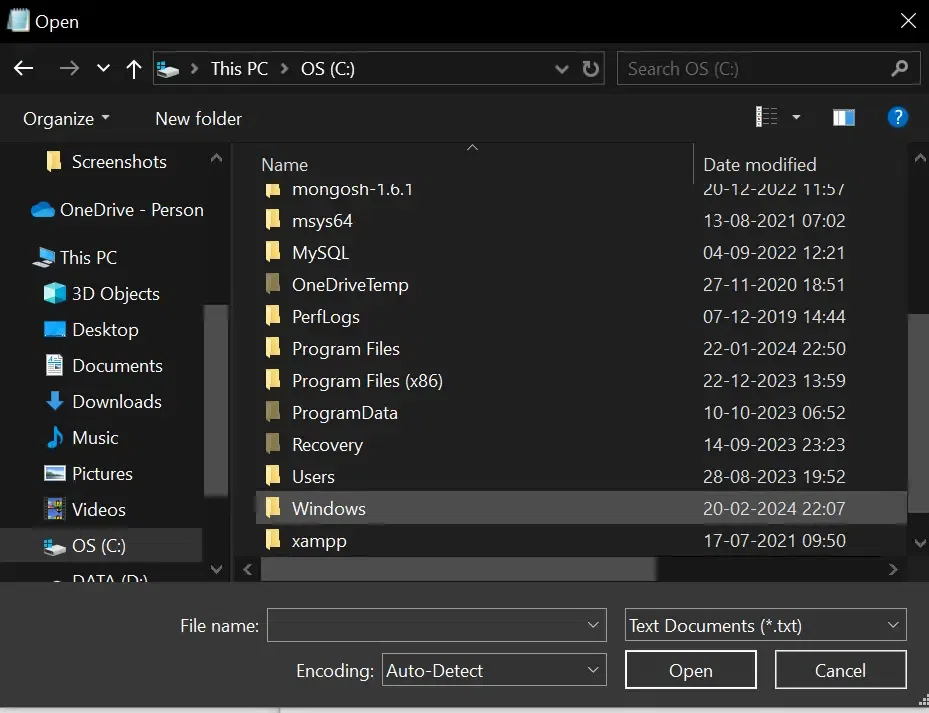Click the Music note icon
Viewport: 929px width, 713px height.
point(55,437)
